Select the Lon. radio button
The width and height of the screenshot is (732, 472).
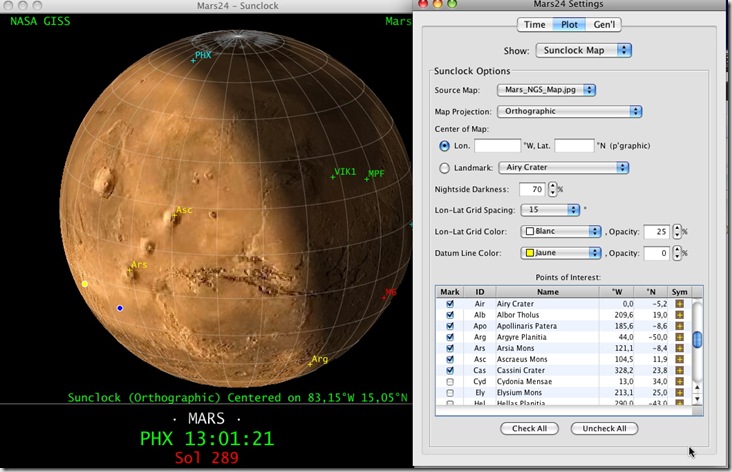444,146
